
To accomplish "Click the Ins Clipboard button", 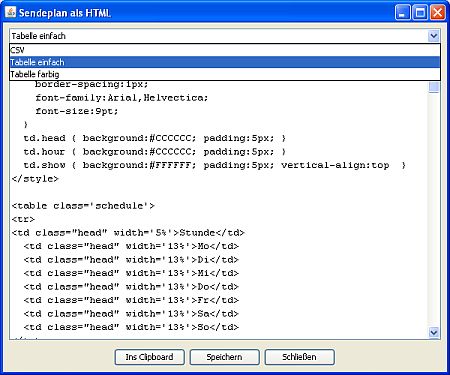I will (x=149, y=357).
